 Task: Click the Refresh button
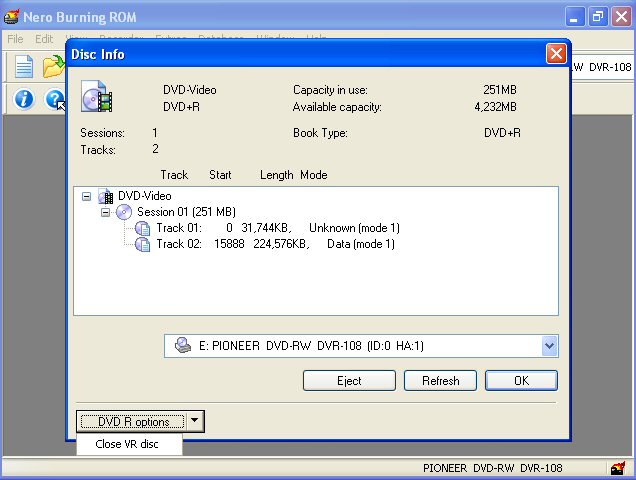(x=440, y=381)
